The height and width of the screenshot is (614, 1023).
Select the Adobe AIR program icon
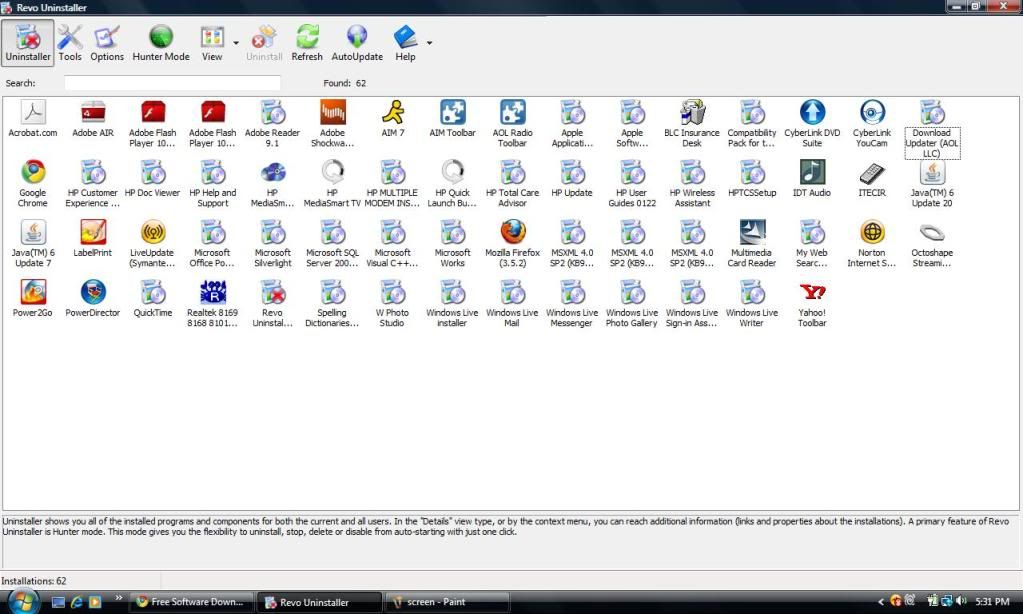coord(93,112)
